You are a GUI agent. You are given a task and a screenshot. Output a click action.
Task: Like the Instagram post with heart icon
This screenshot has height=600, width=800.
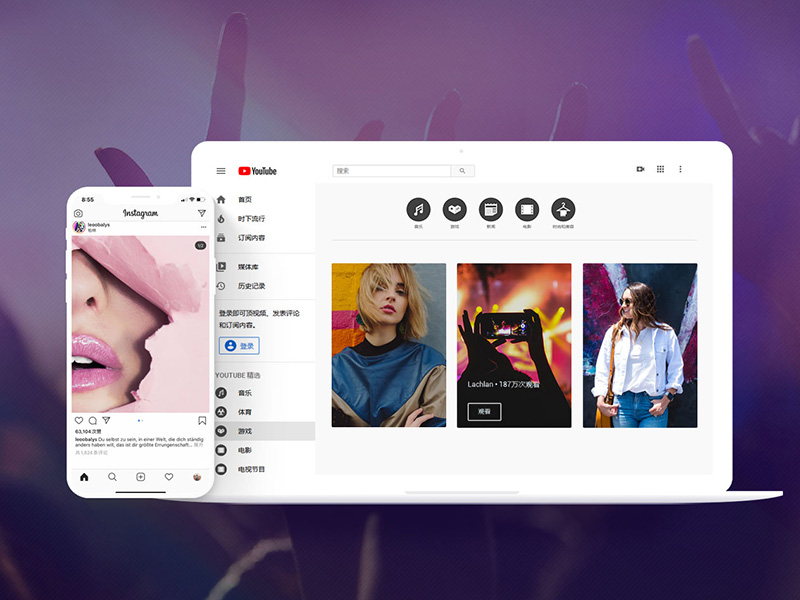pos(79,420)
